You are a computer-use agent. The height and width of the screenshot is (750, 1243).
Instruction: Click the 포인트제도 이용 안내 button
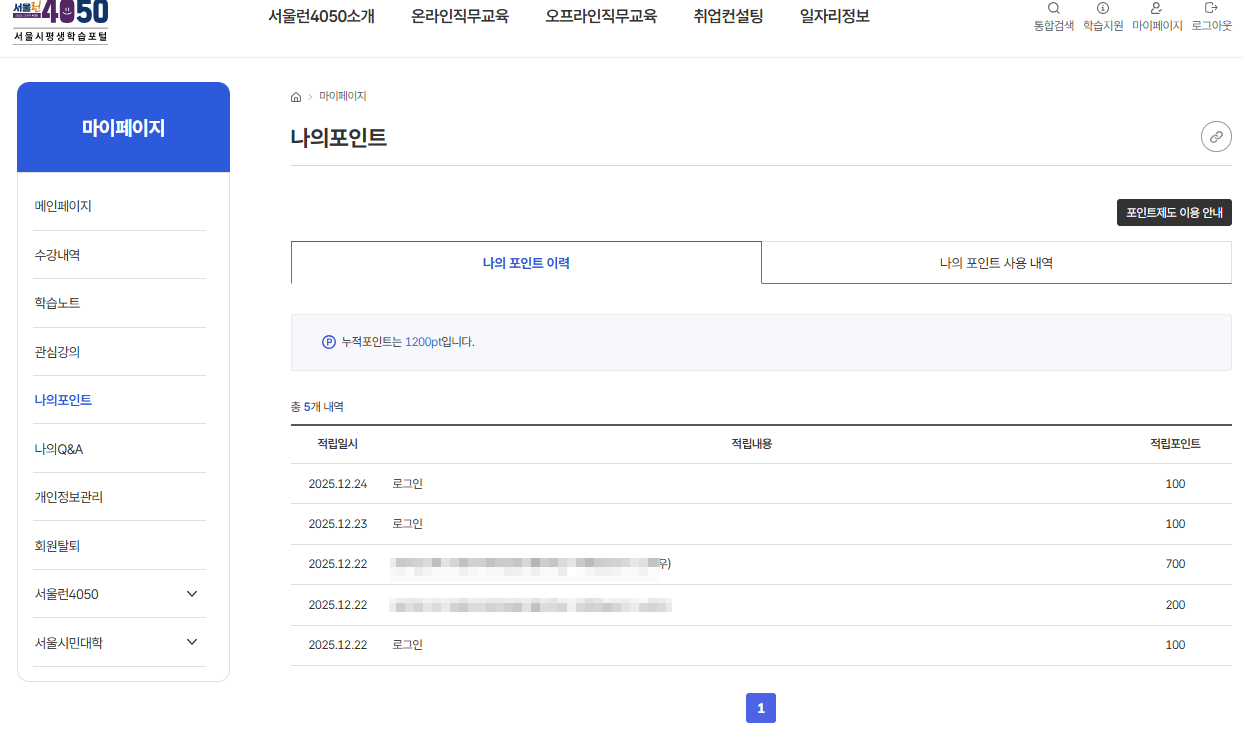click(x=1174, y=212)
